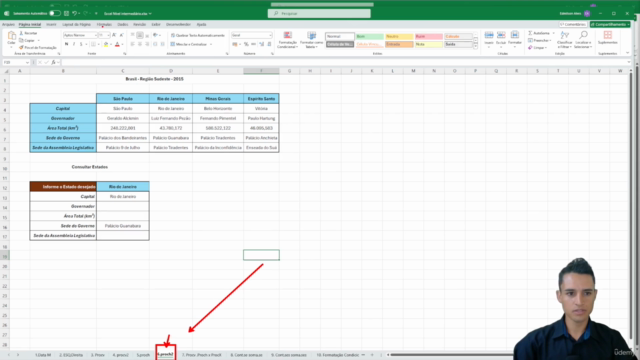
Task: Click the Formatar cells icon
Action: click(515, 35)
